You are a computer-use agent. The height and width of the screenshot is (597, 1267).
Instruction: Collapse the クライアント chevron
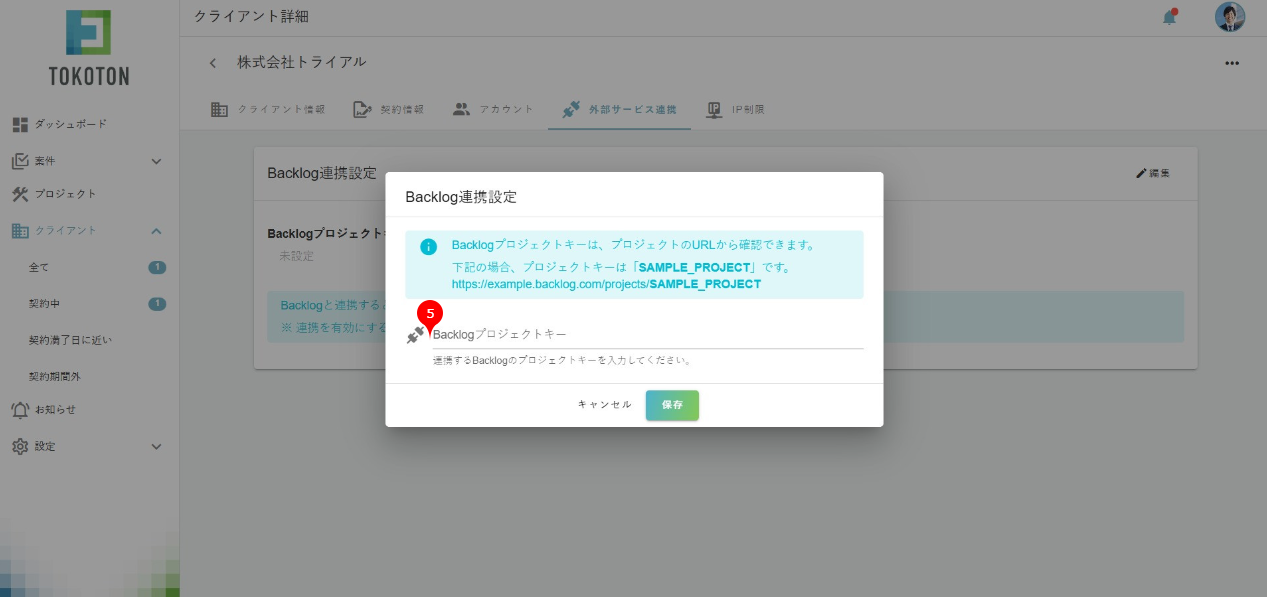(x=156, y=231)
